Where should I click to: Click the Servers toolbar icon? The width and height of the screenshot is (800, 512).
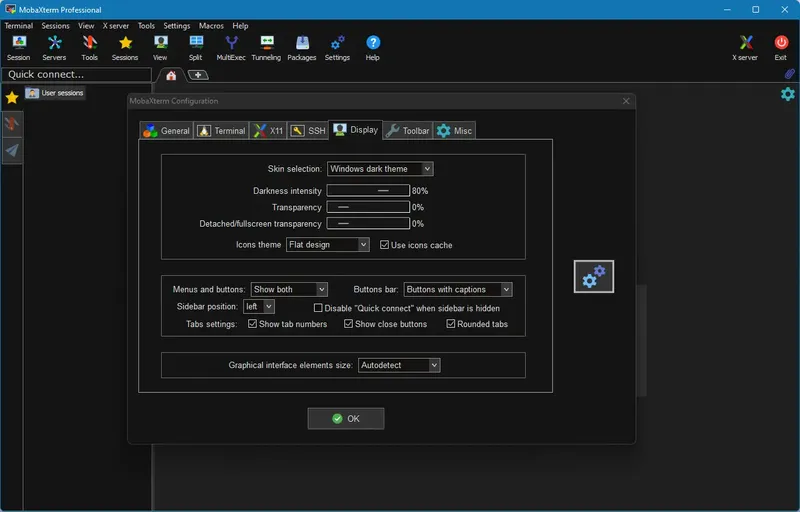click(x=54, y=48)
